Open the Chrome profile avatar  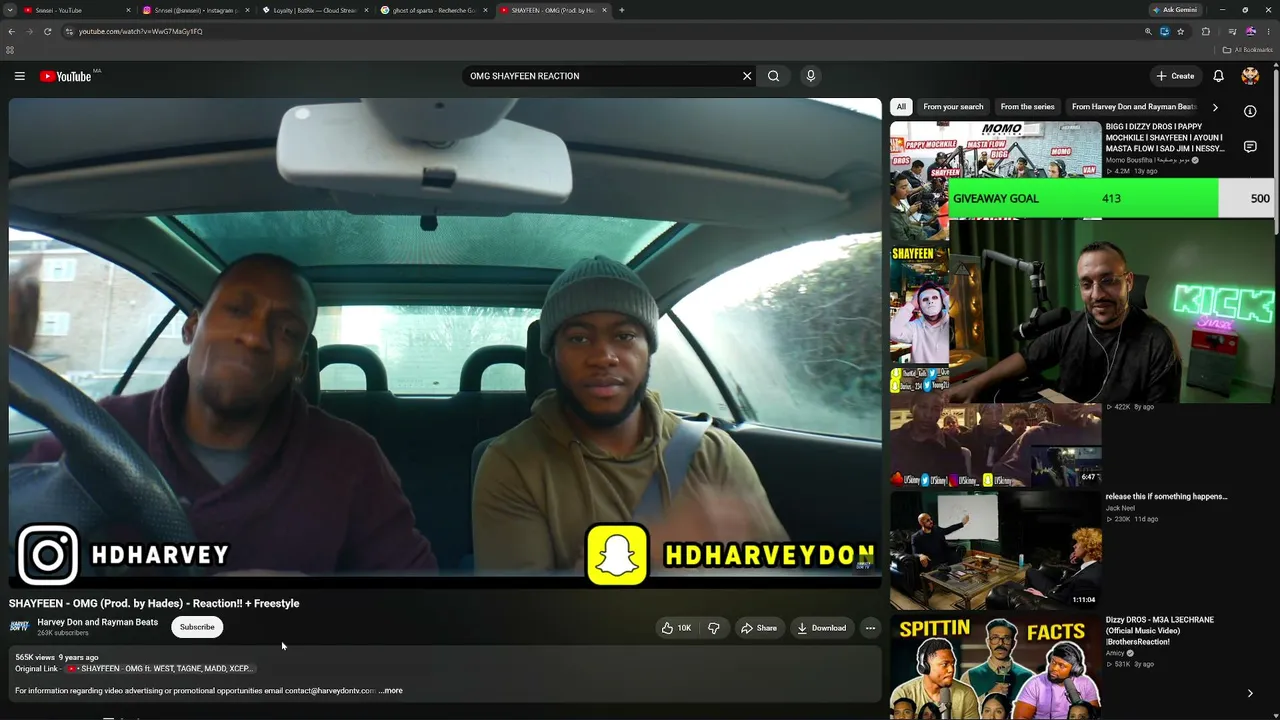[x=1250, y=31]
